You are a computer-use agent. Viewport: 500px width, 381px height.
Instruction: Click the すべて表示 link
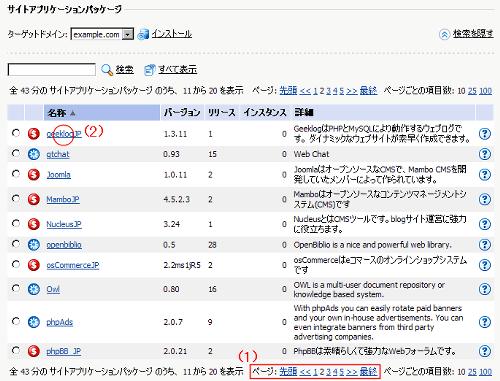click(x=178, y=69)
